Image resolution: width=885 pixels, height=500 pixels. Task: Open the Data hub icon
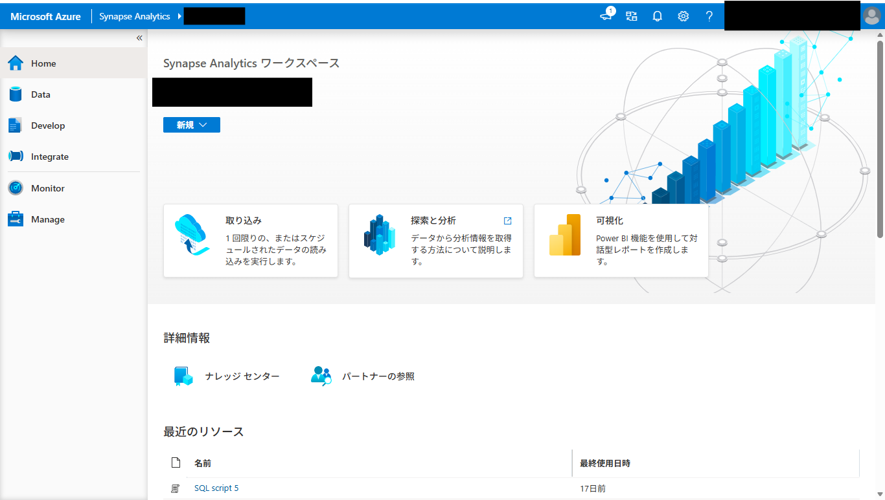click(x=15, y=94)
